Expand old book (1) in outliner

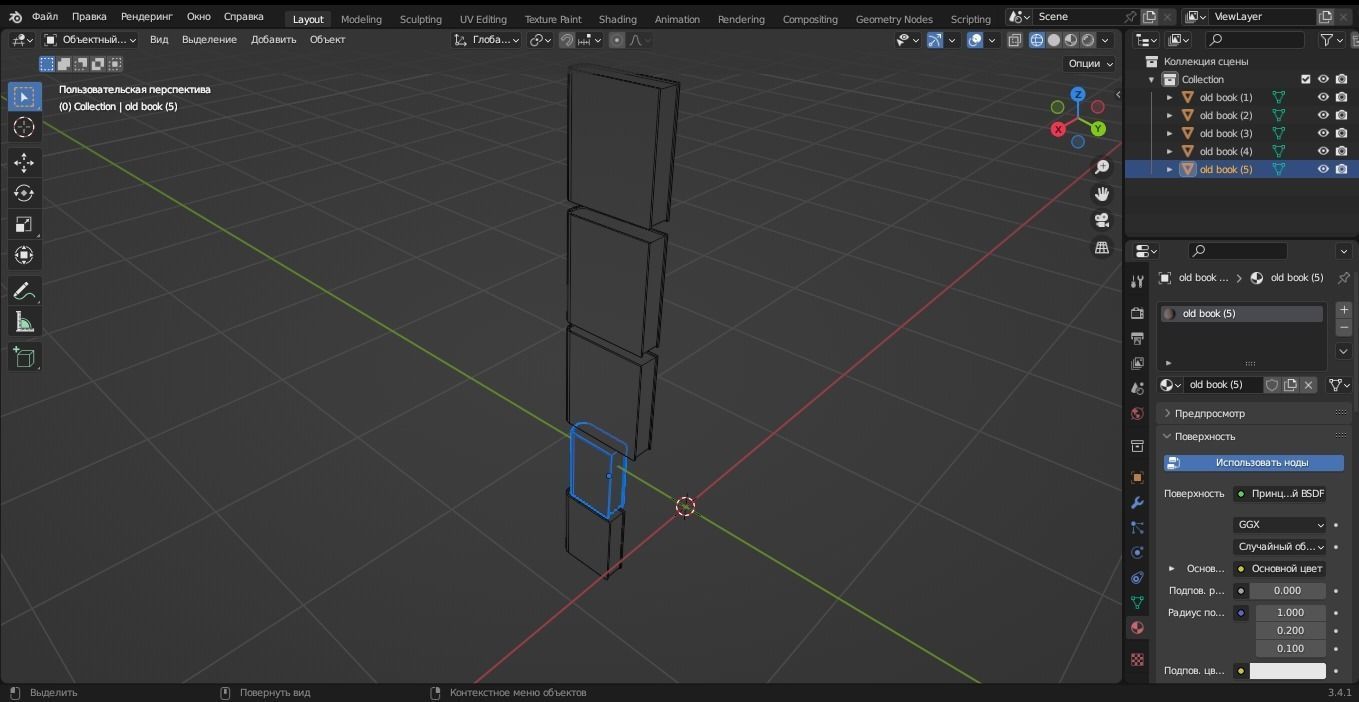[1169, 97]
